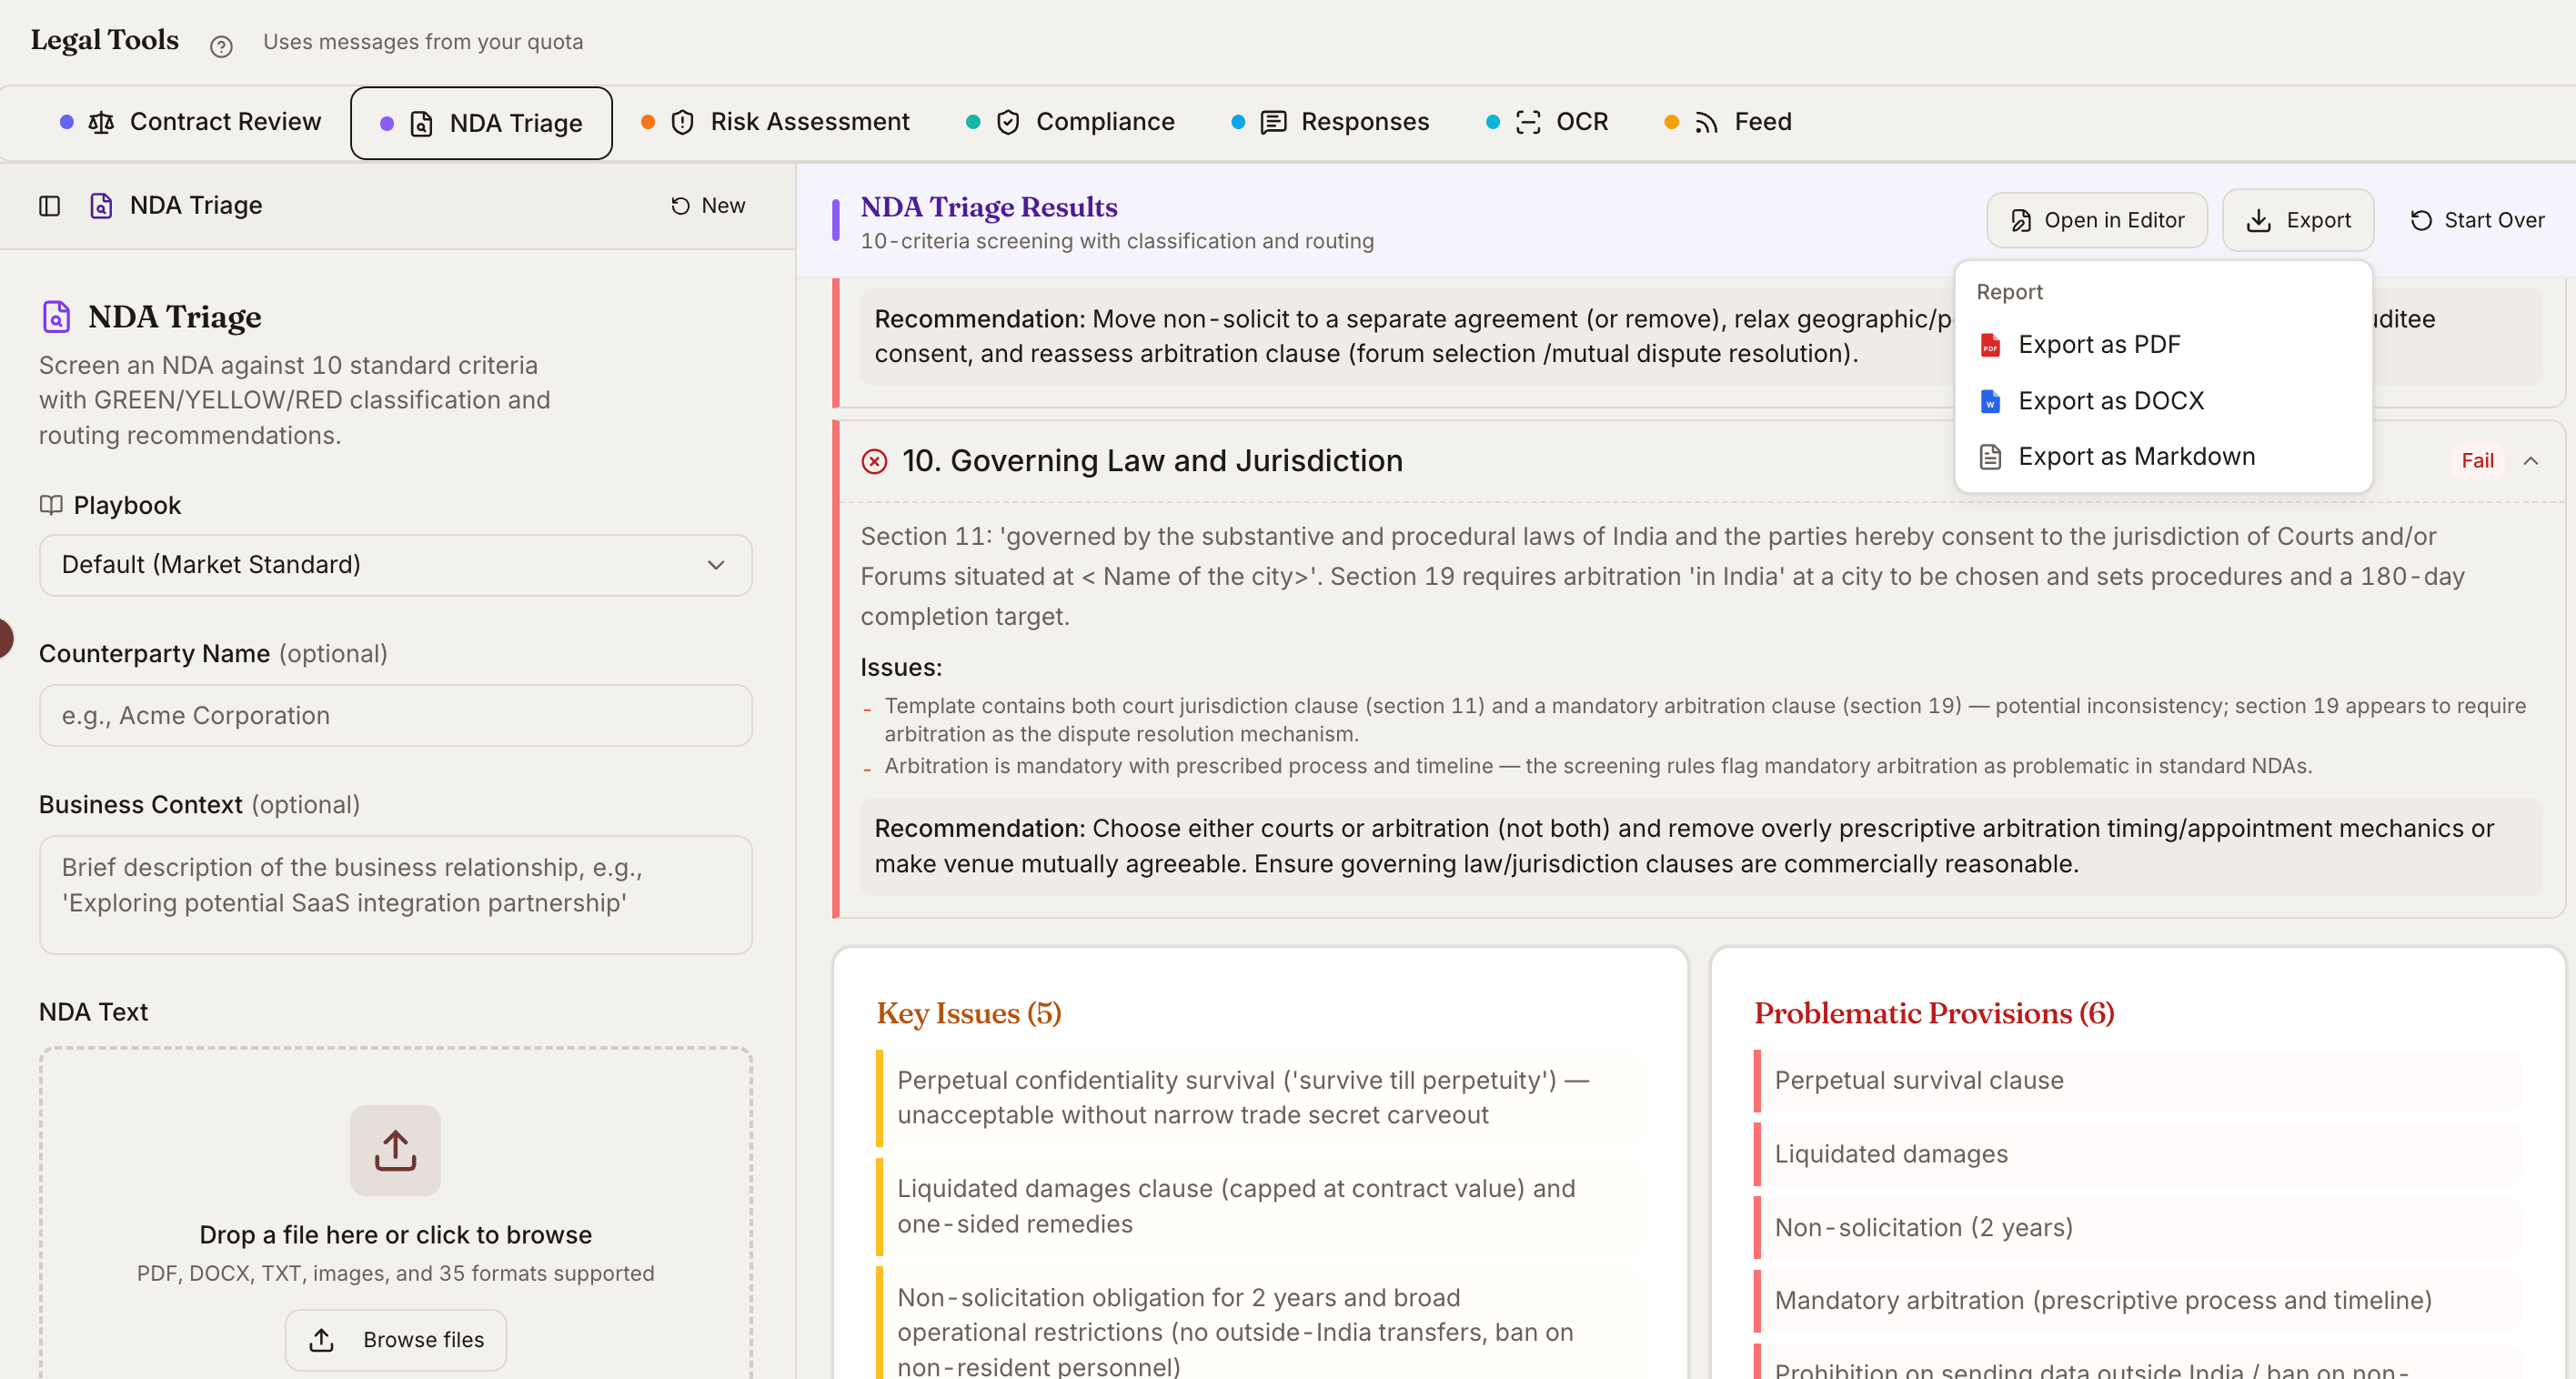Viewport: 2576px width, 1379px height.
Task: Click Browse files button
Action: click(x=395, y=1340)
